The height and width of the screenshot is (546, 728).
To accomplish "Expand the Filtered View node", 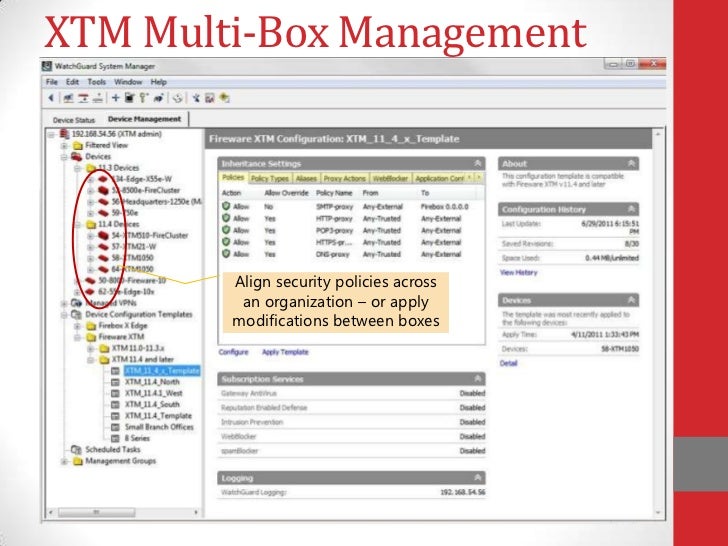I will 65,146.
